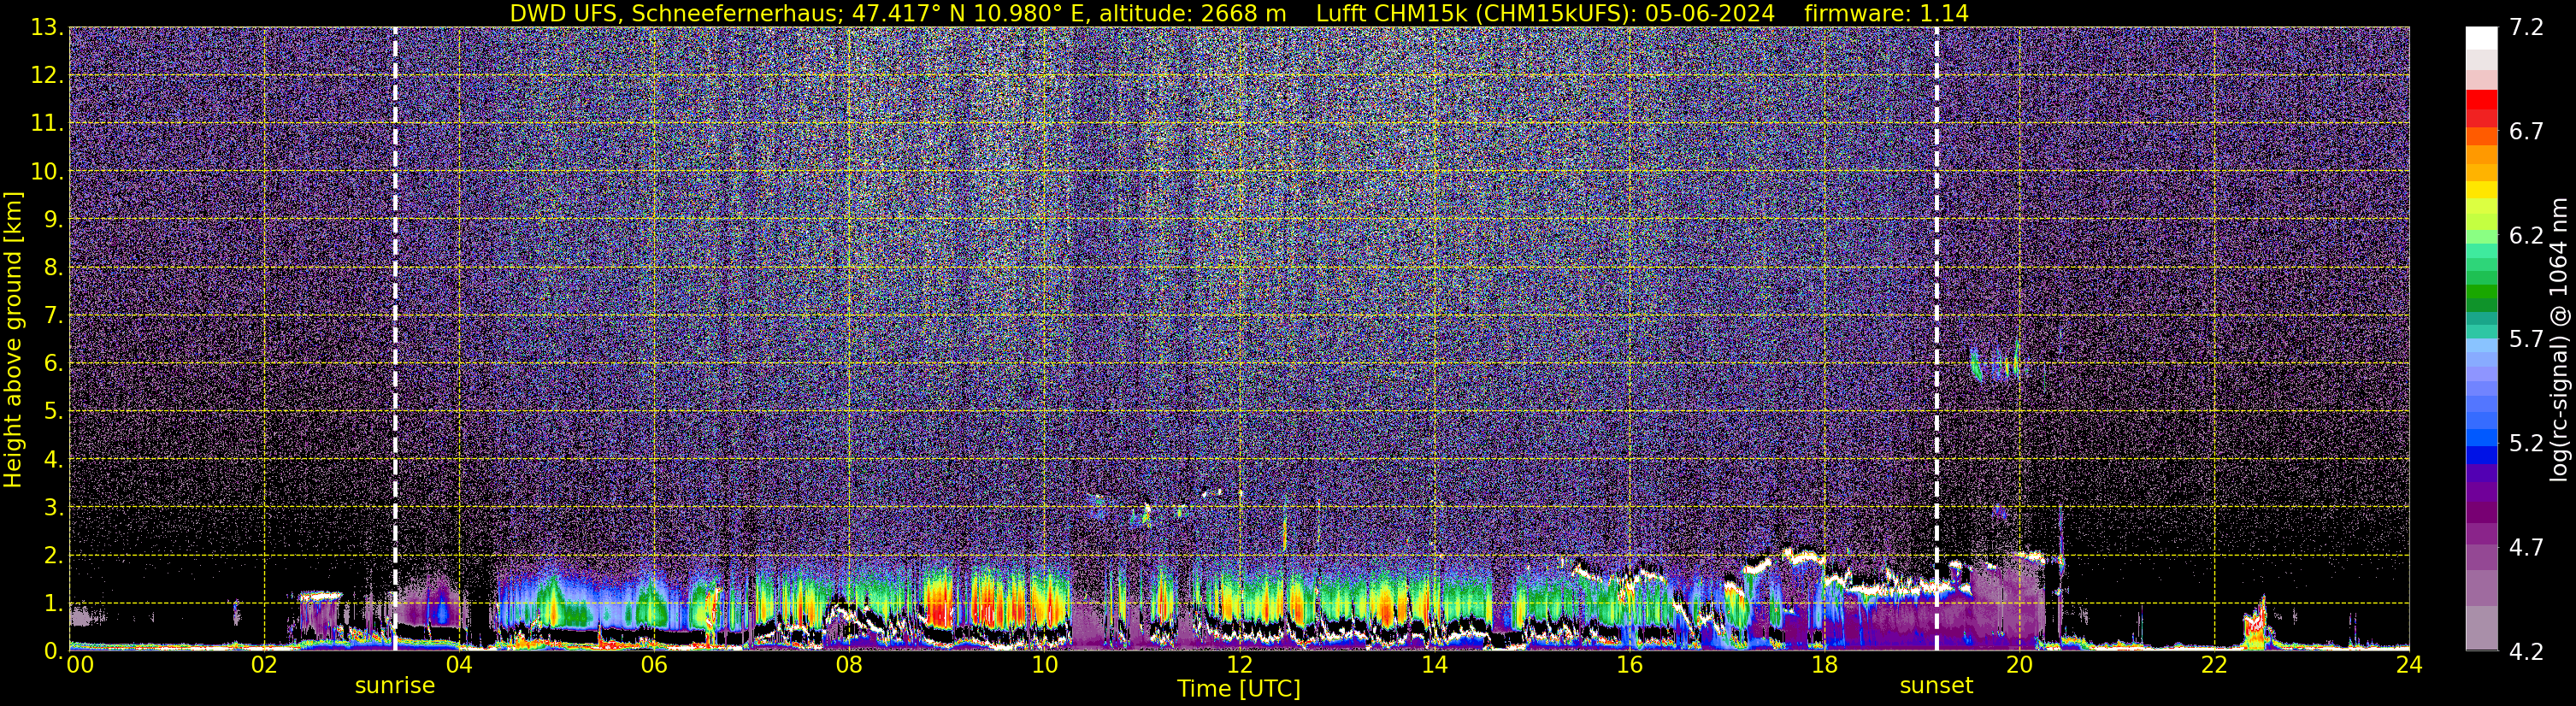Image resolution: width=2576 pixels, height=706 pixels.
Task: Click the 'Time [UTC]' axis label
Action: coord(1238,689)
